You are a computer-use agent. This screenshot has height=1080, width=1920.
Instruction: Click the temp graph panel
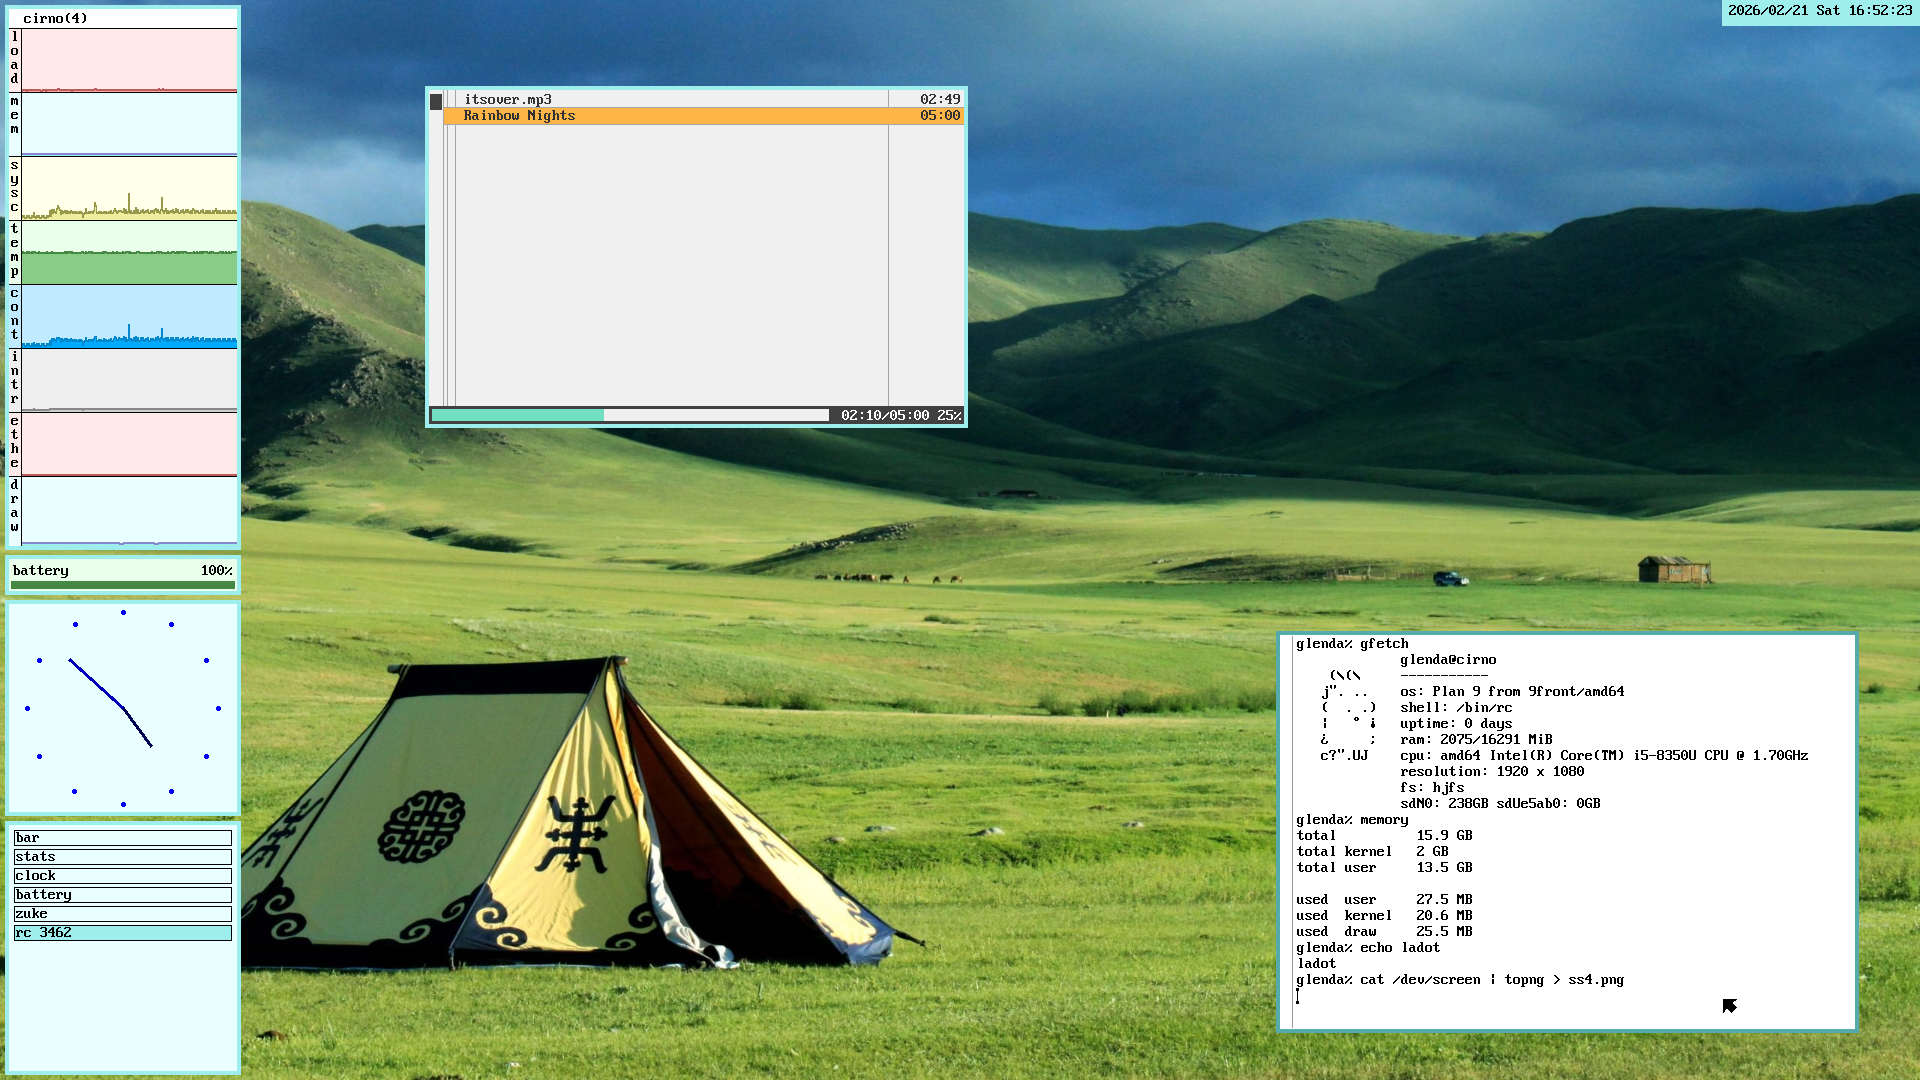pyautogui.click(x=129, y=252)
